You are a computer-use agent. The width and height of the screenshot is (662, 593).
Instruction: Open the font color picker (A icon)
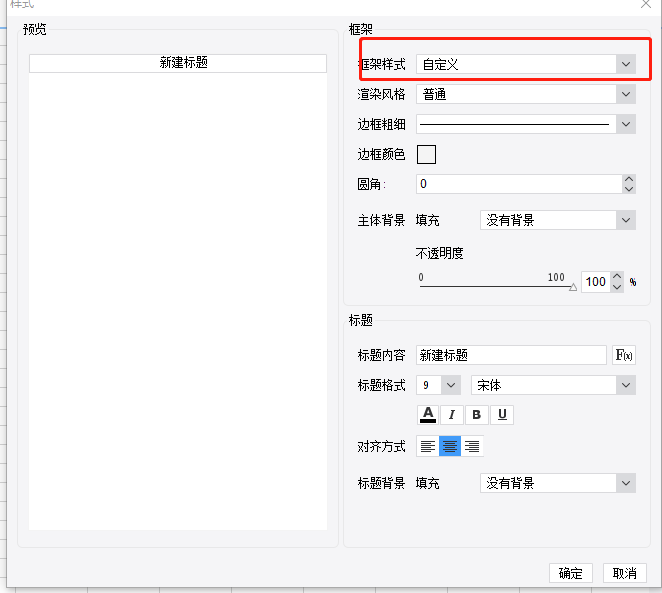(428, 414)
